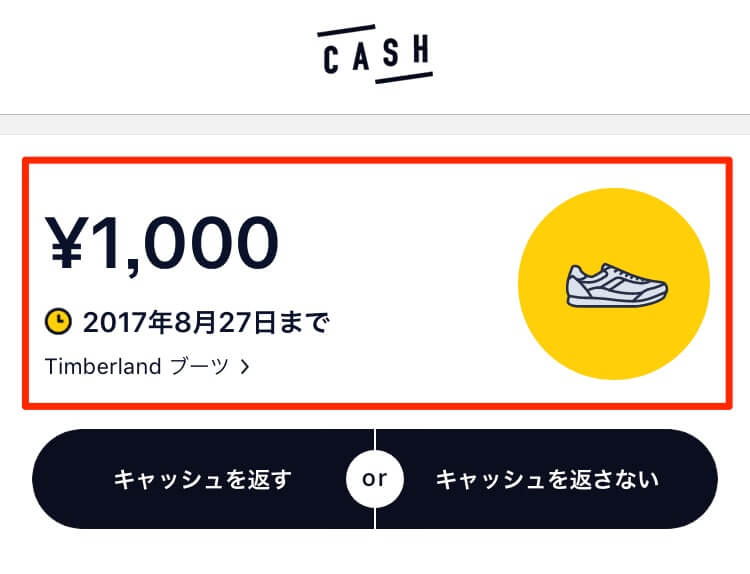Select キャッシュを返さない button
Image resolution: width=750 pixels, height=574 pixels.
(547, 479)
